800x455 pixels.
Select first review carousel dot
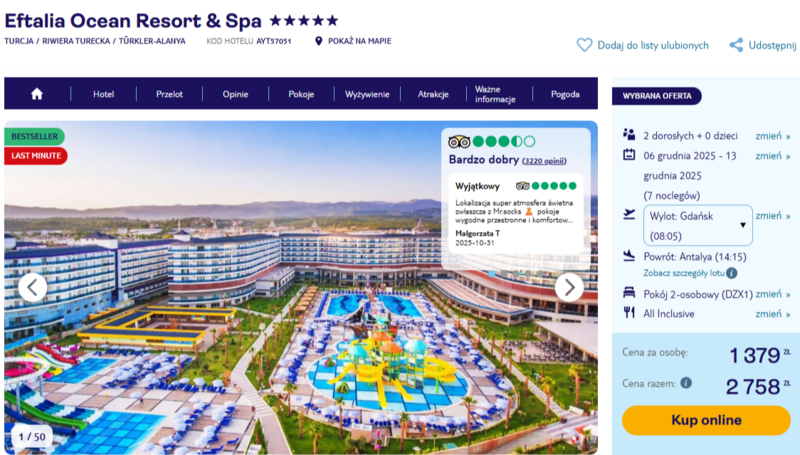[x=492, y=274]
